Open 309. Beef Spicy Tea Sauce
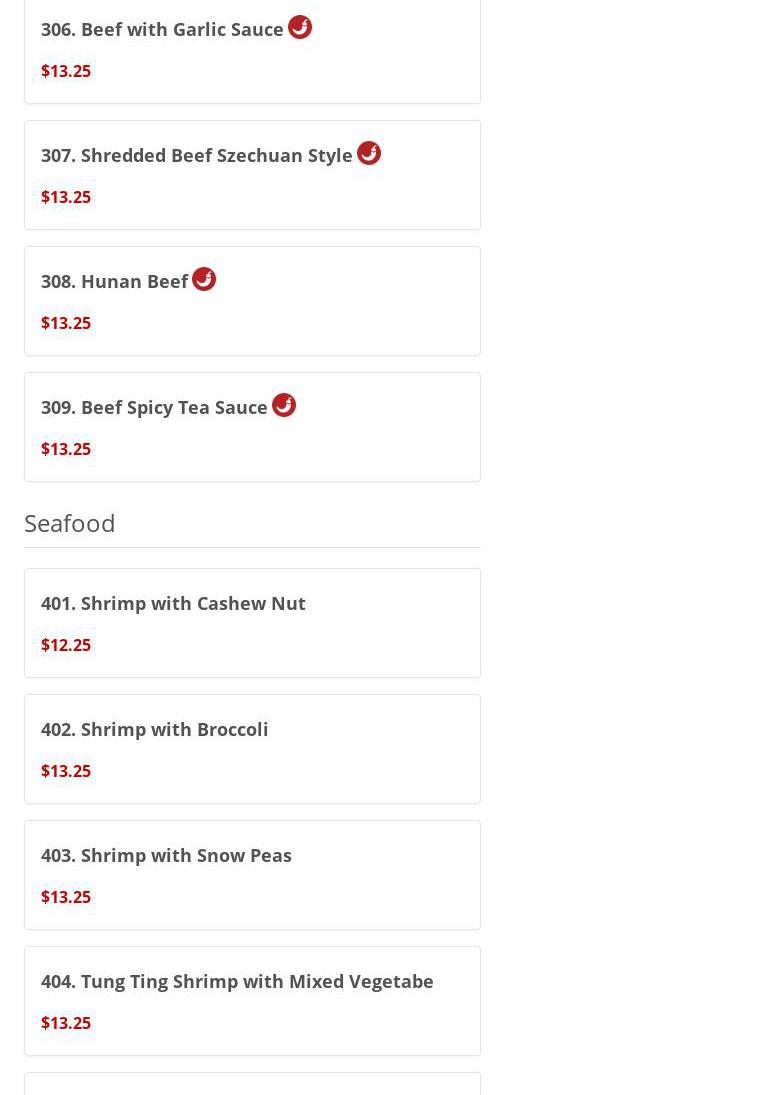 click(x=154, y=407)
